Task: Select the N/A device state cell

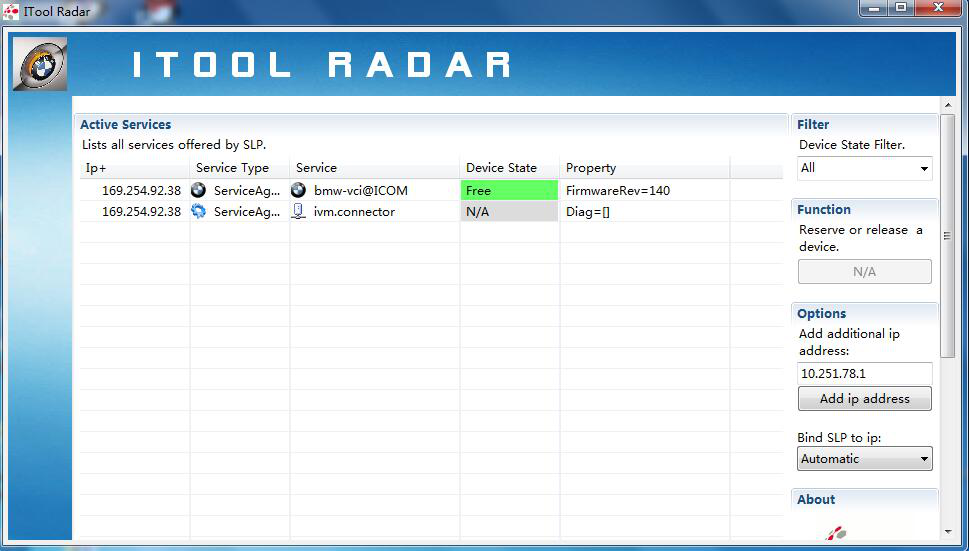Action: 510,211
